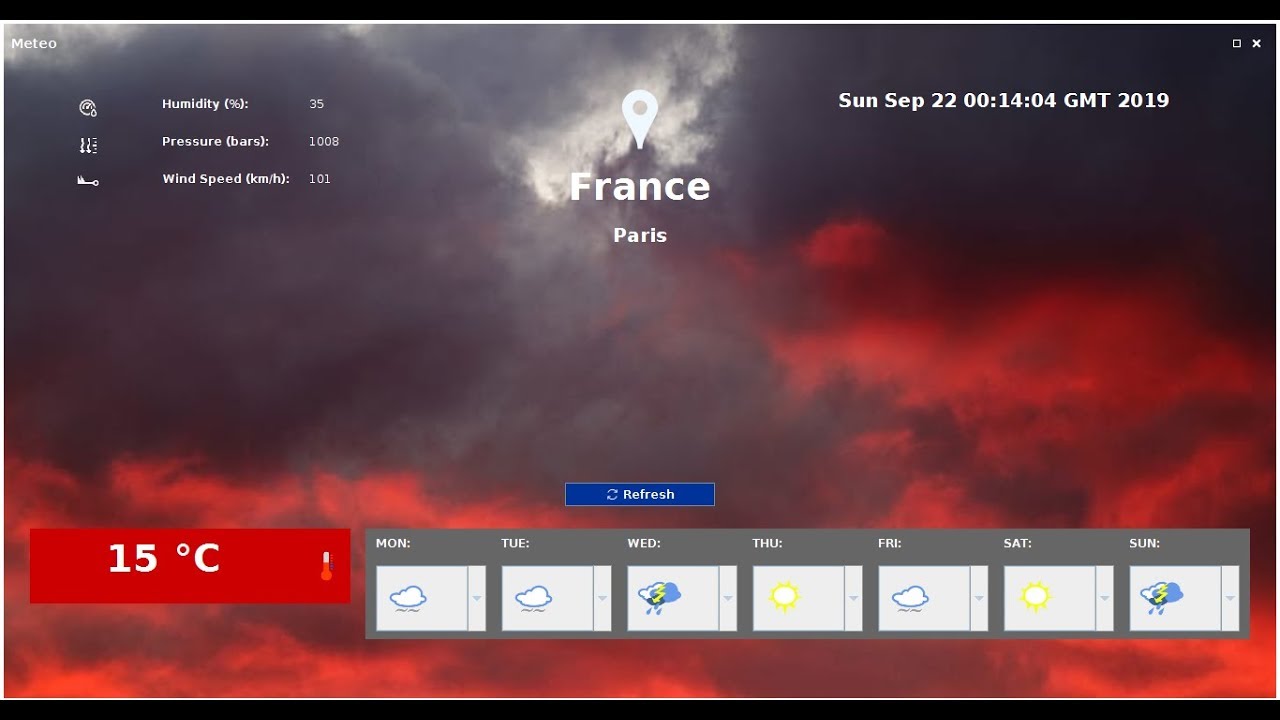Click the humidity gauge icon
1280x720 pixels.
pyautogui.click(x=88, y=108)
